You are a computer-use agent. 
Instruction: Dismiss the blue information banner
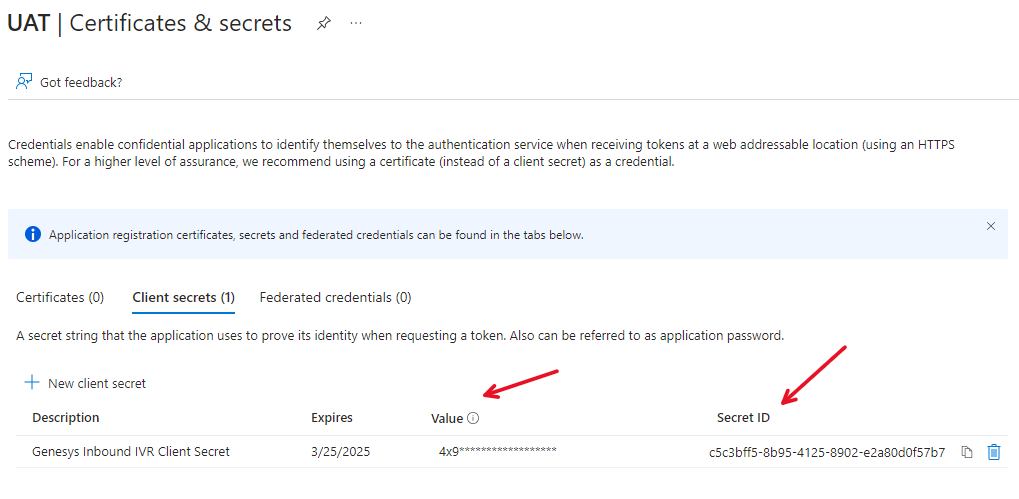tap(991, 226)
